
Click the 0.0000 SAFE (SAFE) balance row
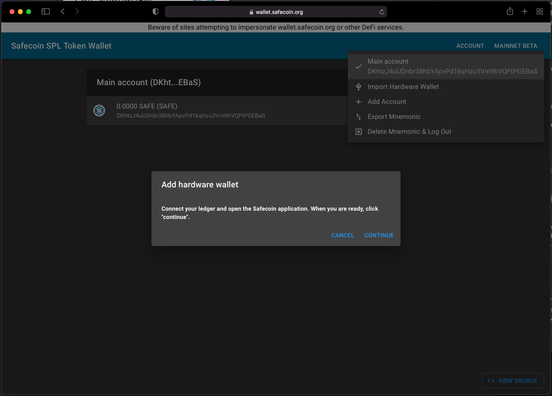click(x=217, y=111)
